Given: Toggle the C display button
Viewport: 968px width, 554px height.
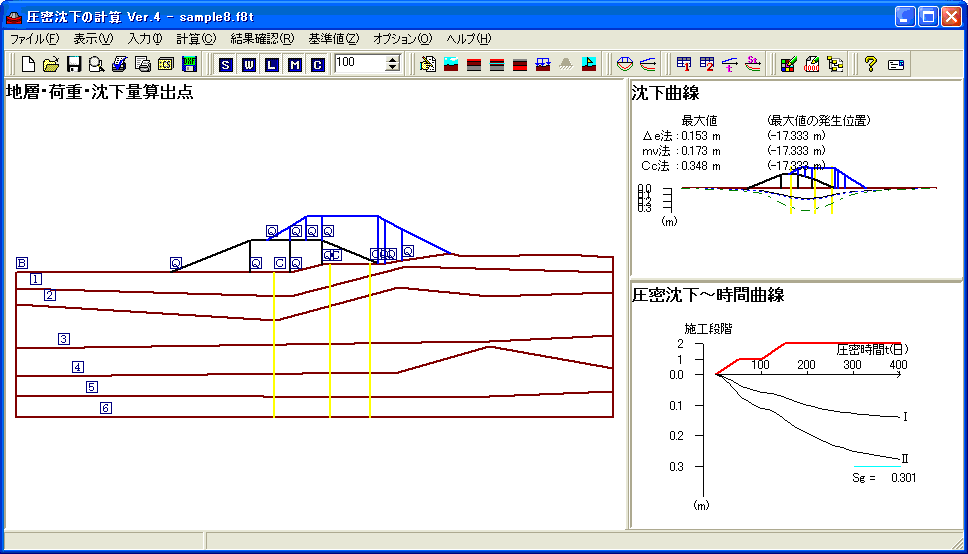Looking at the screenshot, I should coord(317,64).
